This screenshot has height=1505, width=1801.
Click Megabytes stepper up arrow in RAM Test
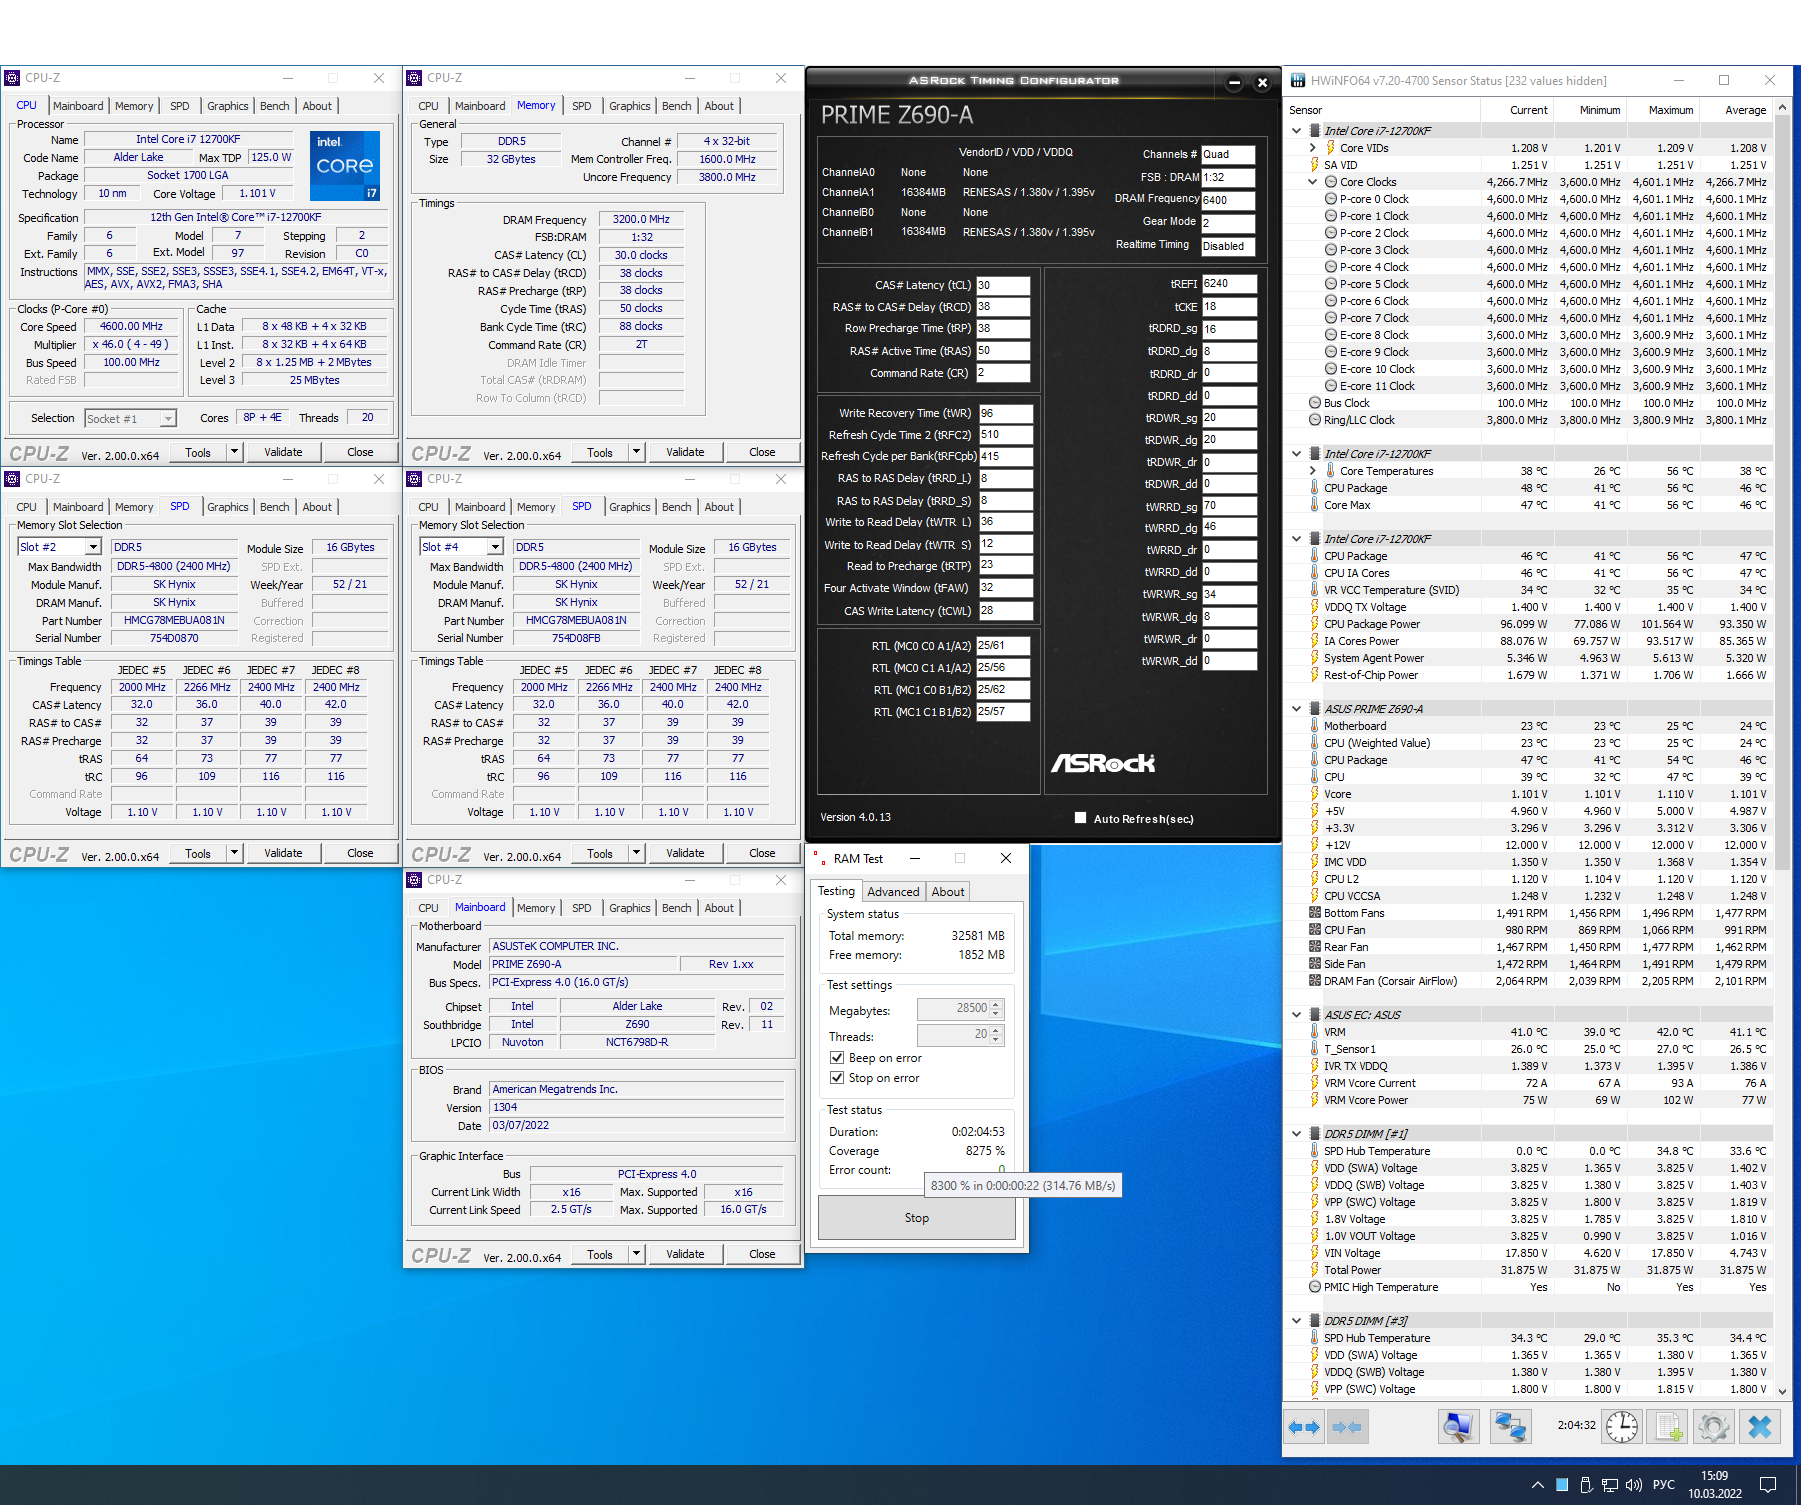pos(996,1004)
